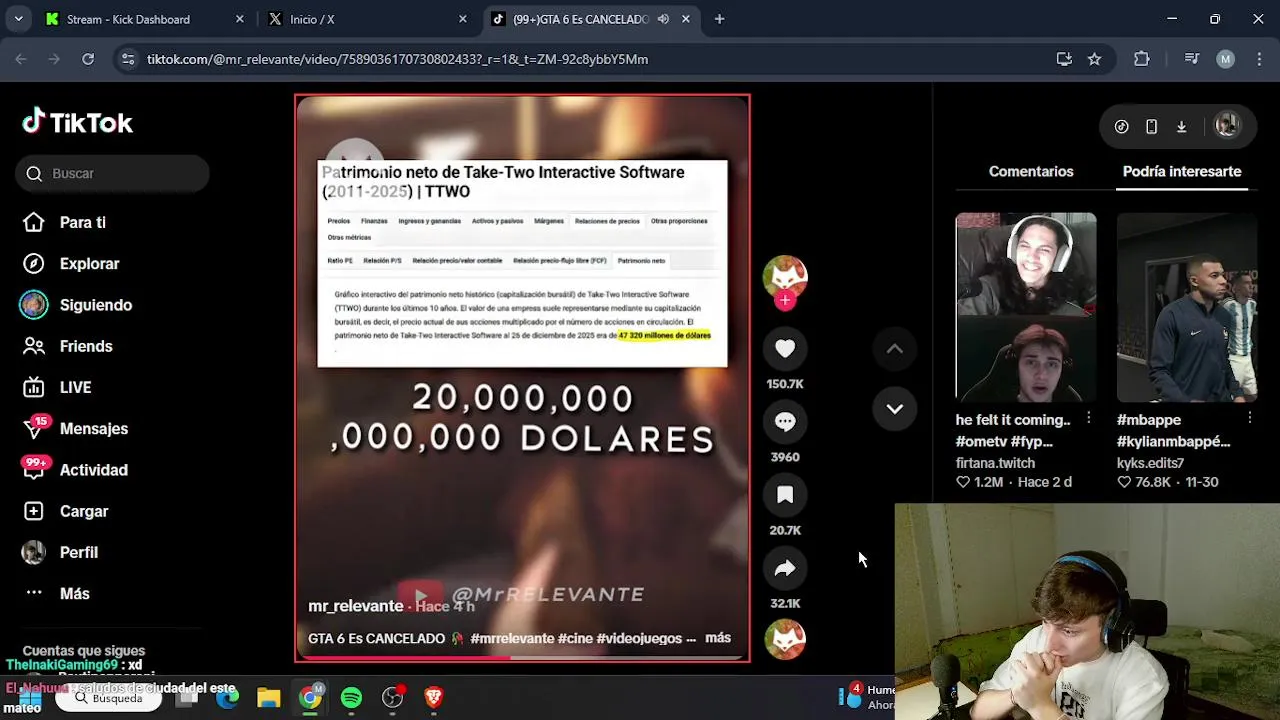
Task: Mute audio on the TikTok browser tab
Action: coord(663,19)
